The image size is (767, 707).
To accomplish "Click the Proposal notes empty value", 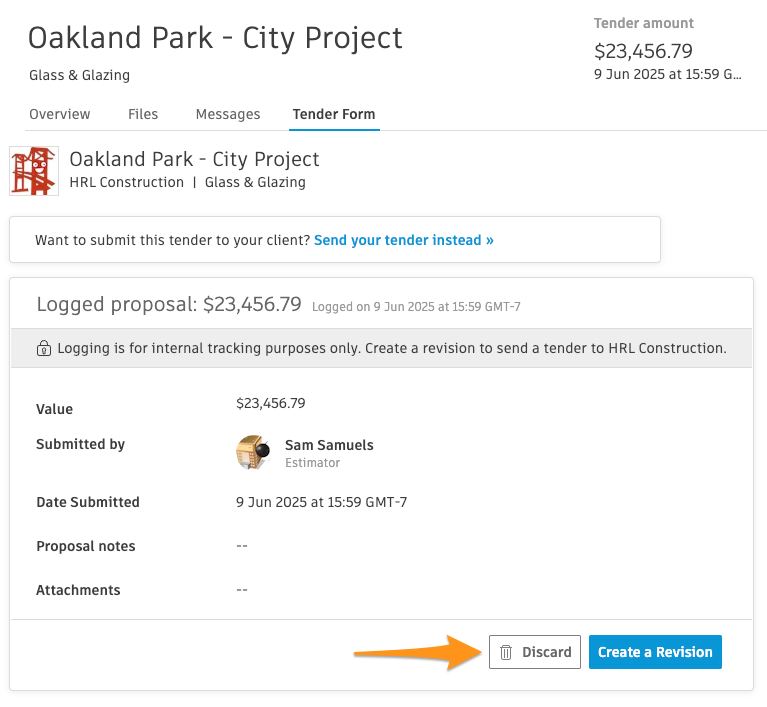I will pos(242,546).
